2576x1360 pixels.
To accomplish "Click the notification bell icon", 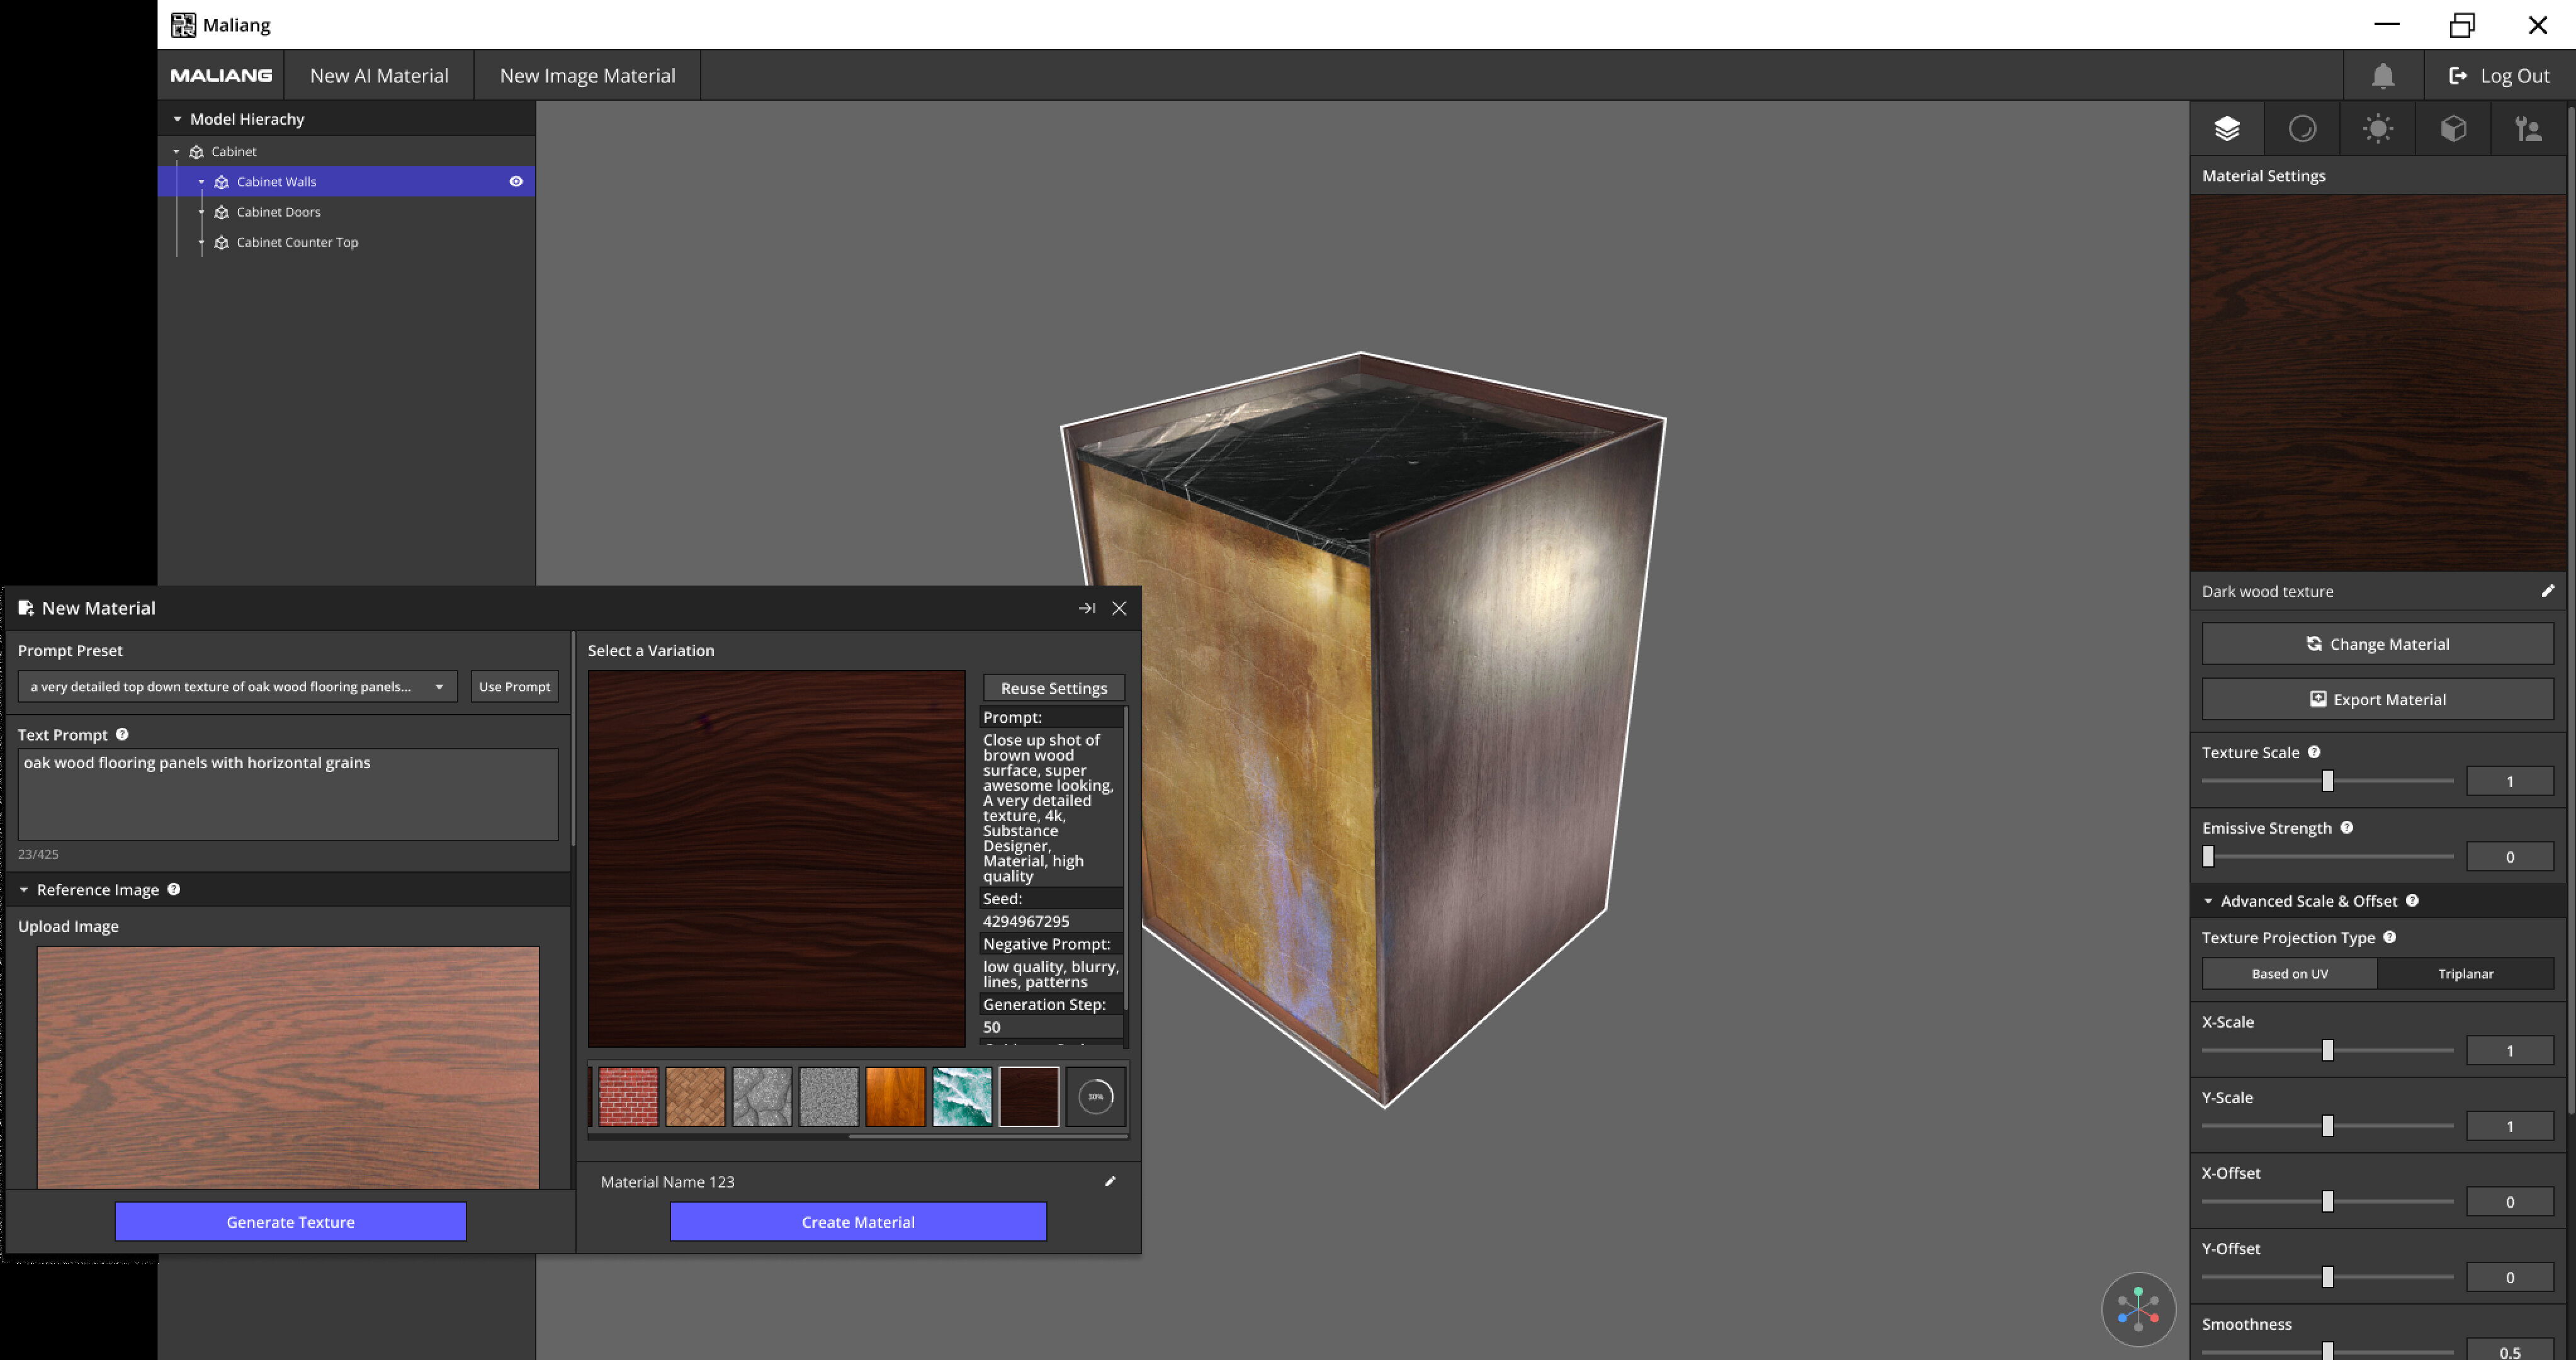I will click(2383, 76).
